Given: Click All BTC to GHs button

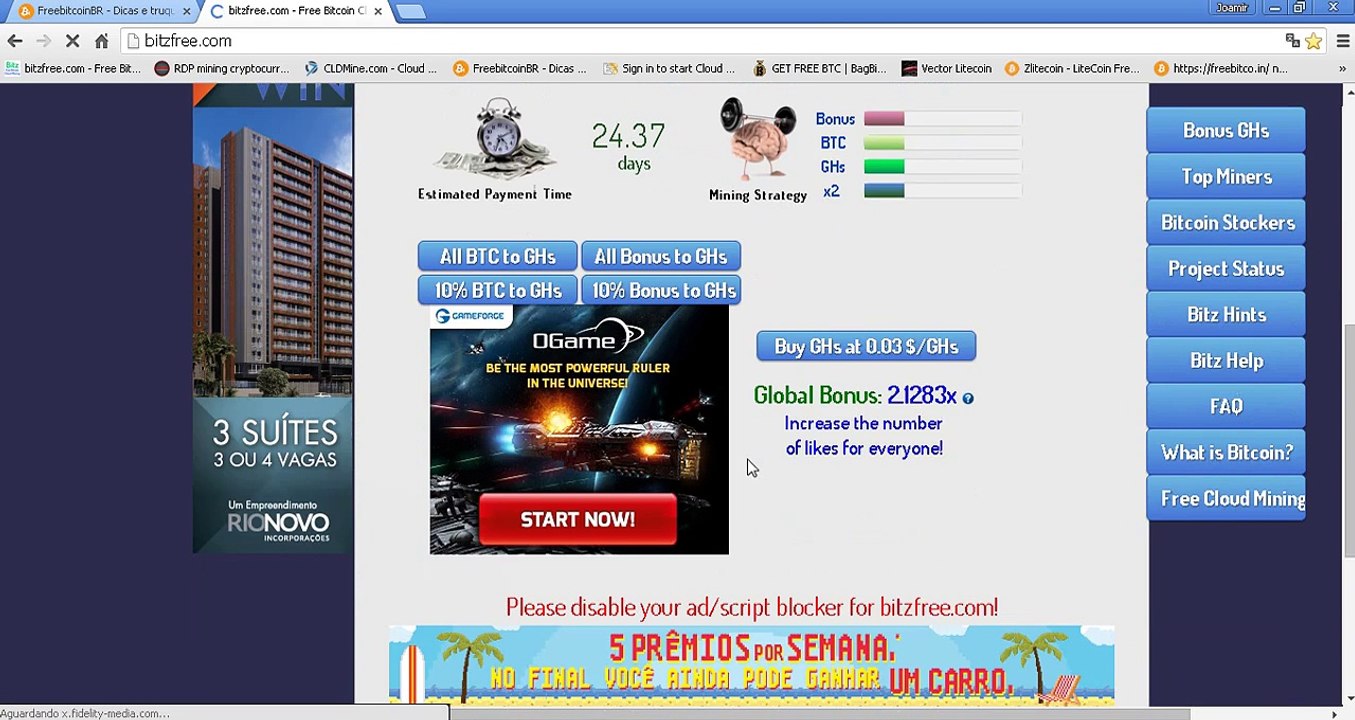Looking at the screenshot, I should coord(497,256).
